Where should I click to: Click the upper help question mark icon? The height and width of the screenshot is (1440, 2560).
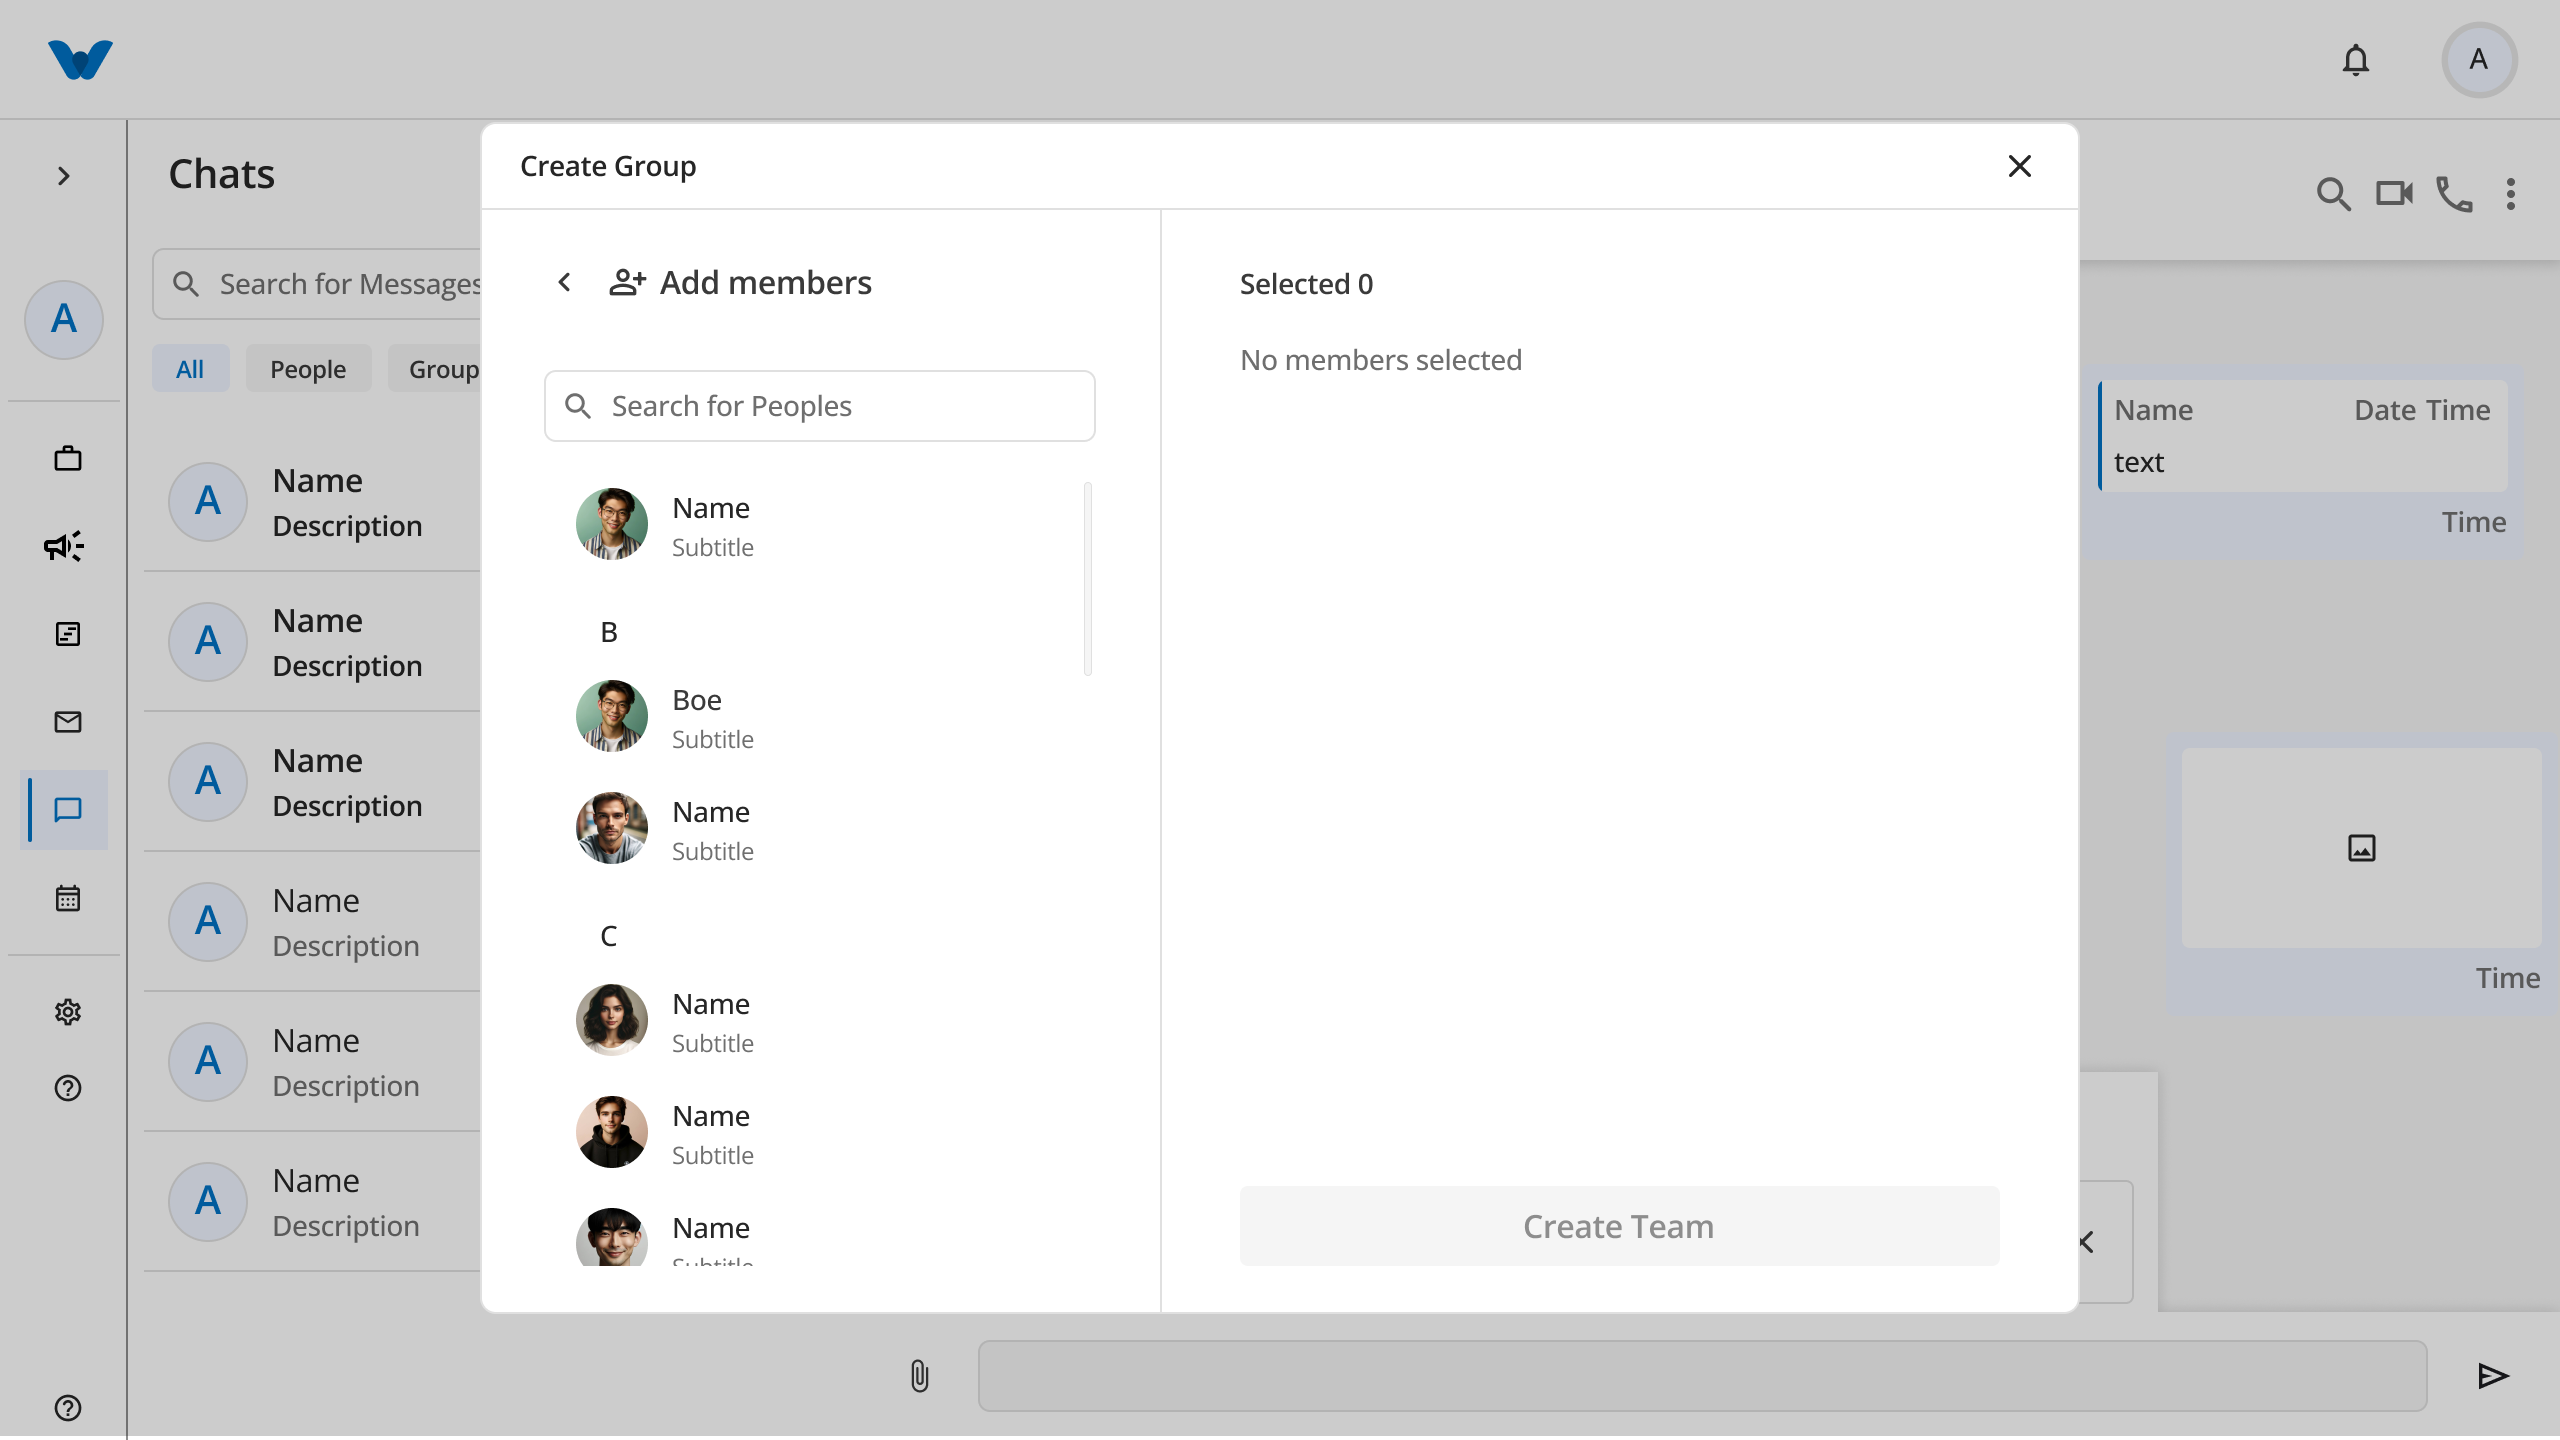(x=68, y=1088)
